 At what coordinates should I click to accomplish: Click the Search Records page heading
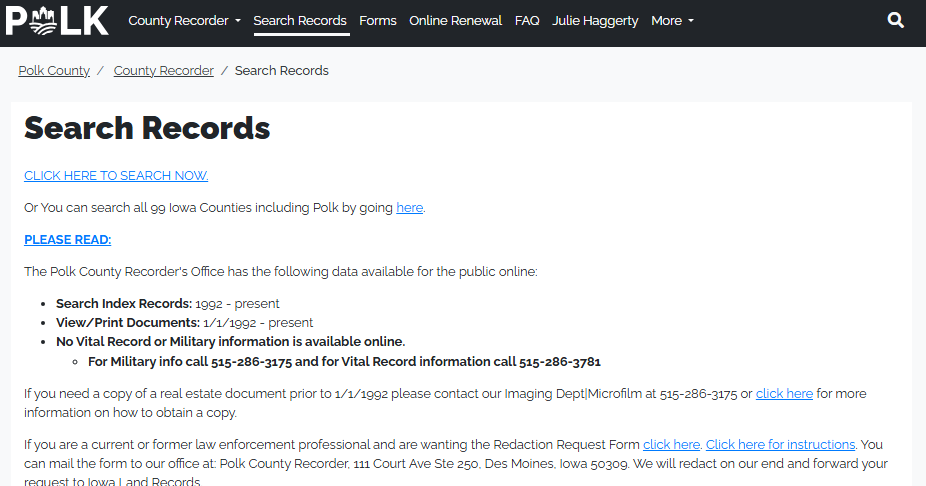(147, 128)
